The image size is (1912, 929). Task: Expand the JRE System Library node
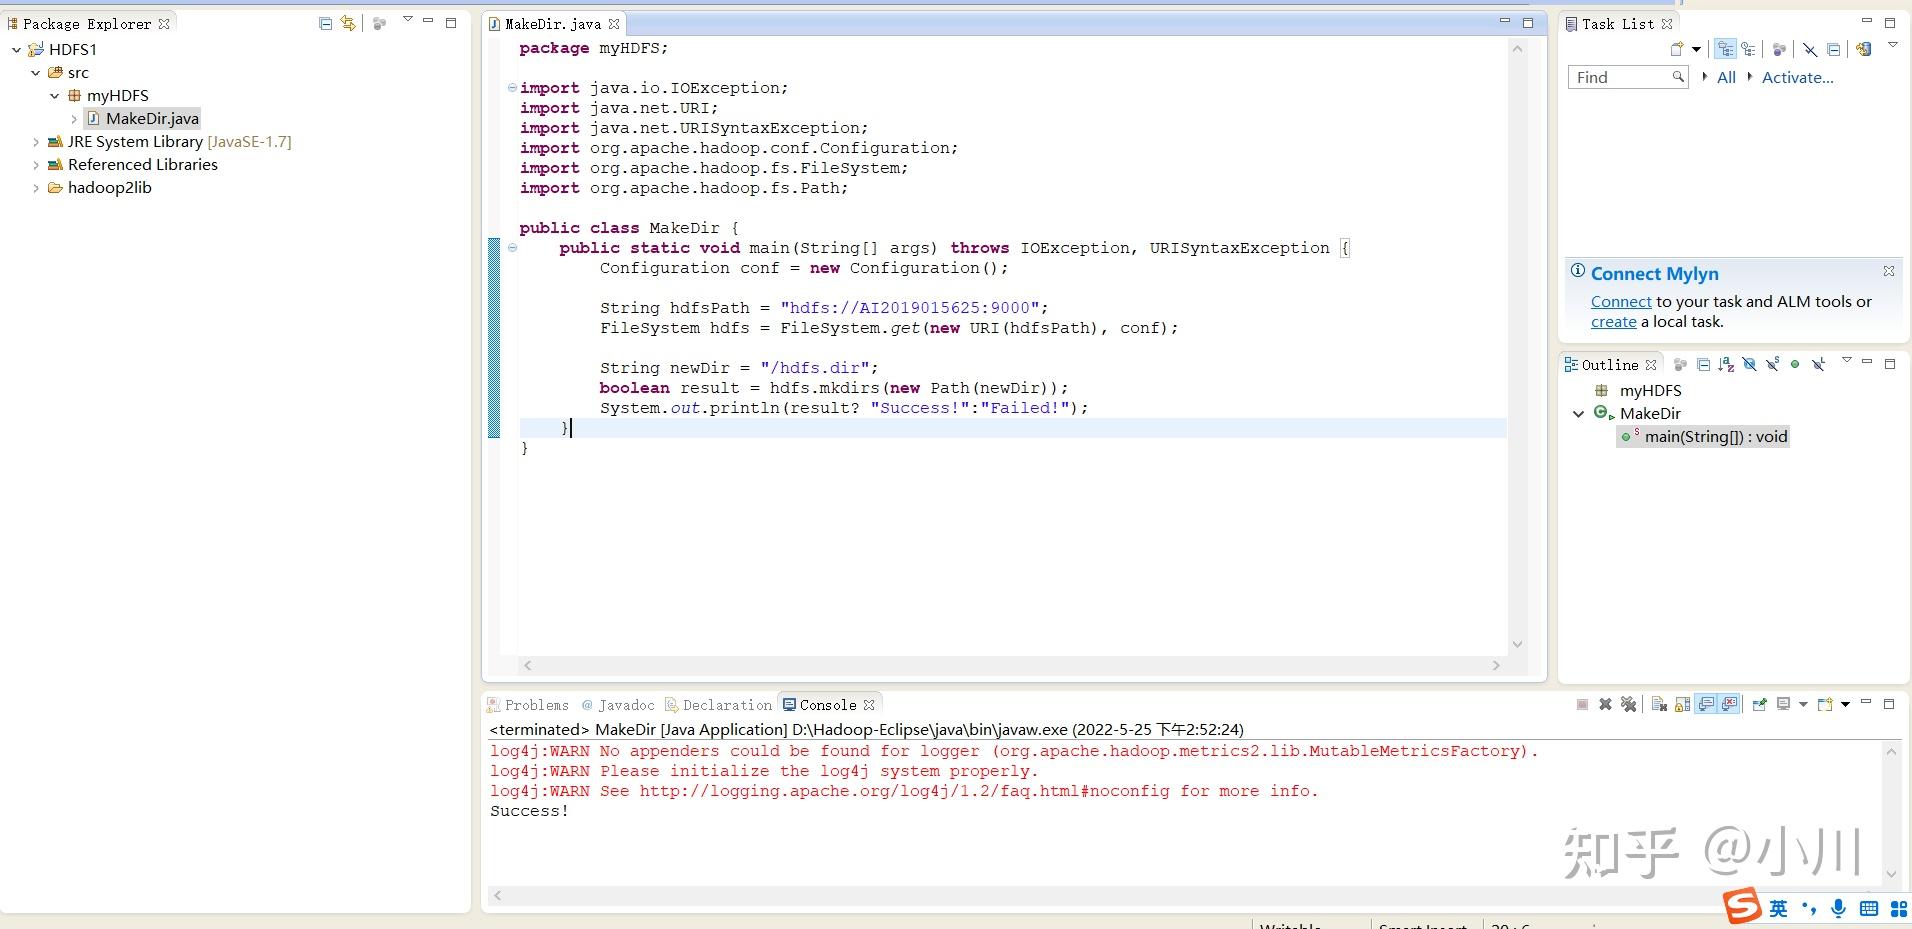[x=34, y=141]
